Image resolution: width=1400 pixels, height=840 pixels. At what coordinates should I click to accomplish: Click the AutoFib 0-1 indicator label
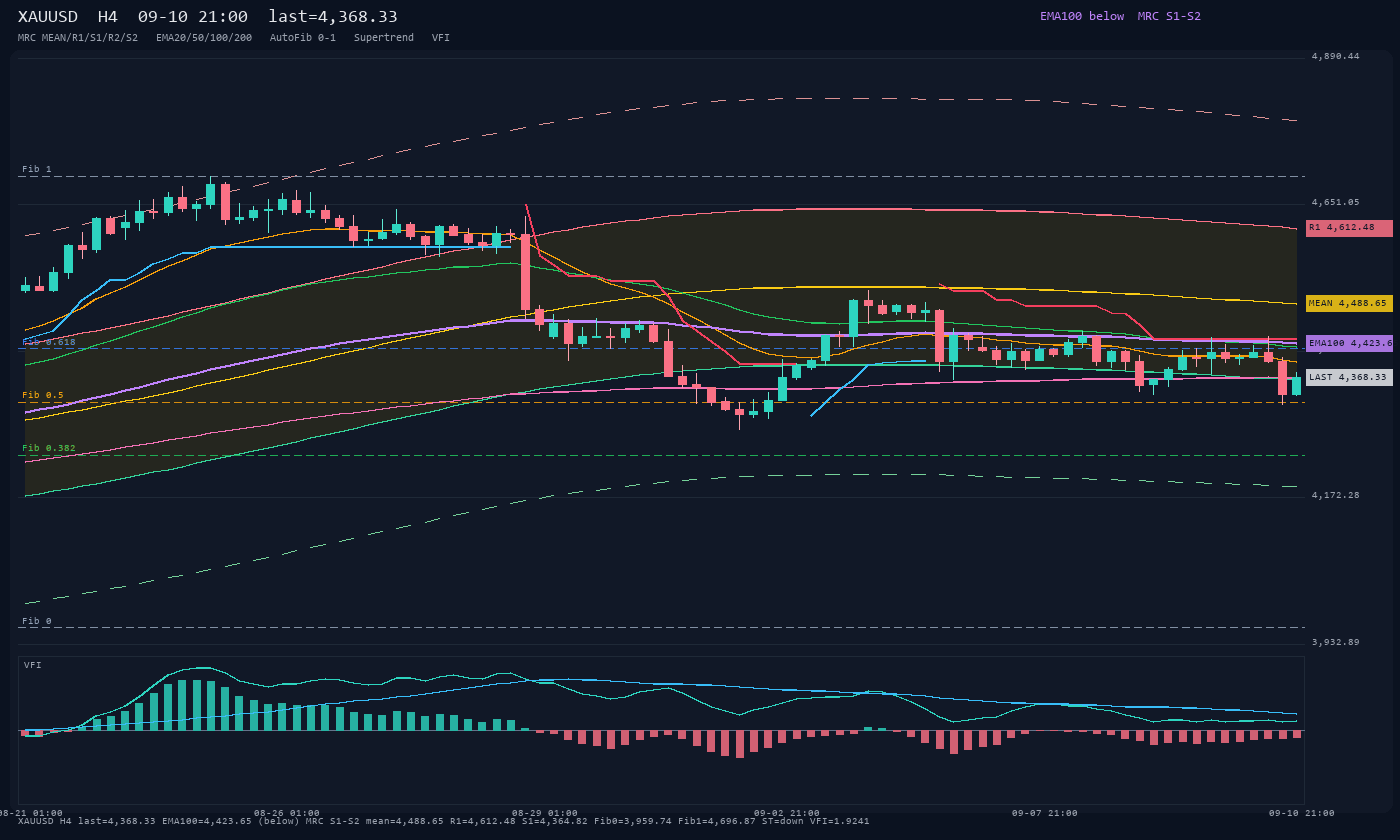click(303, 38)
